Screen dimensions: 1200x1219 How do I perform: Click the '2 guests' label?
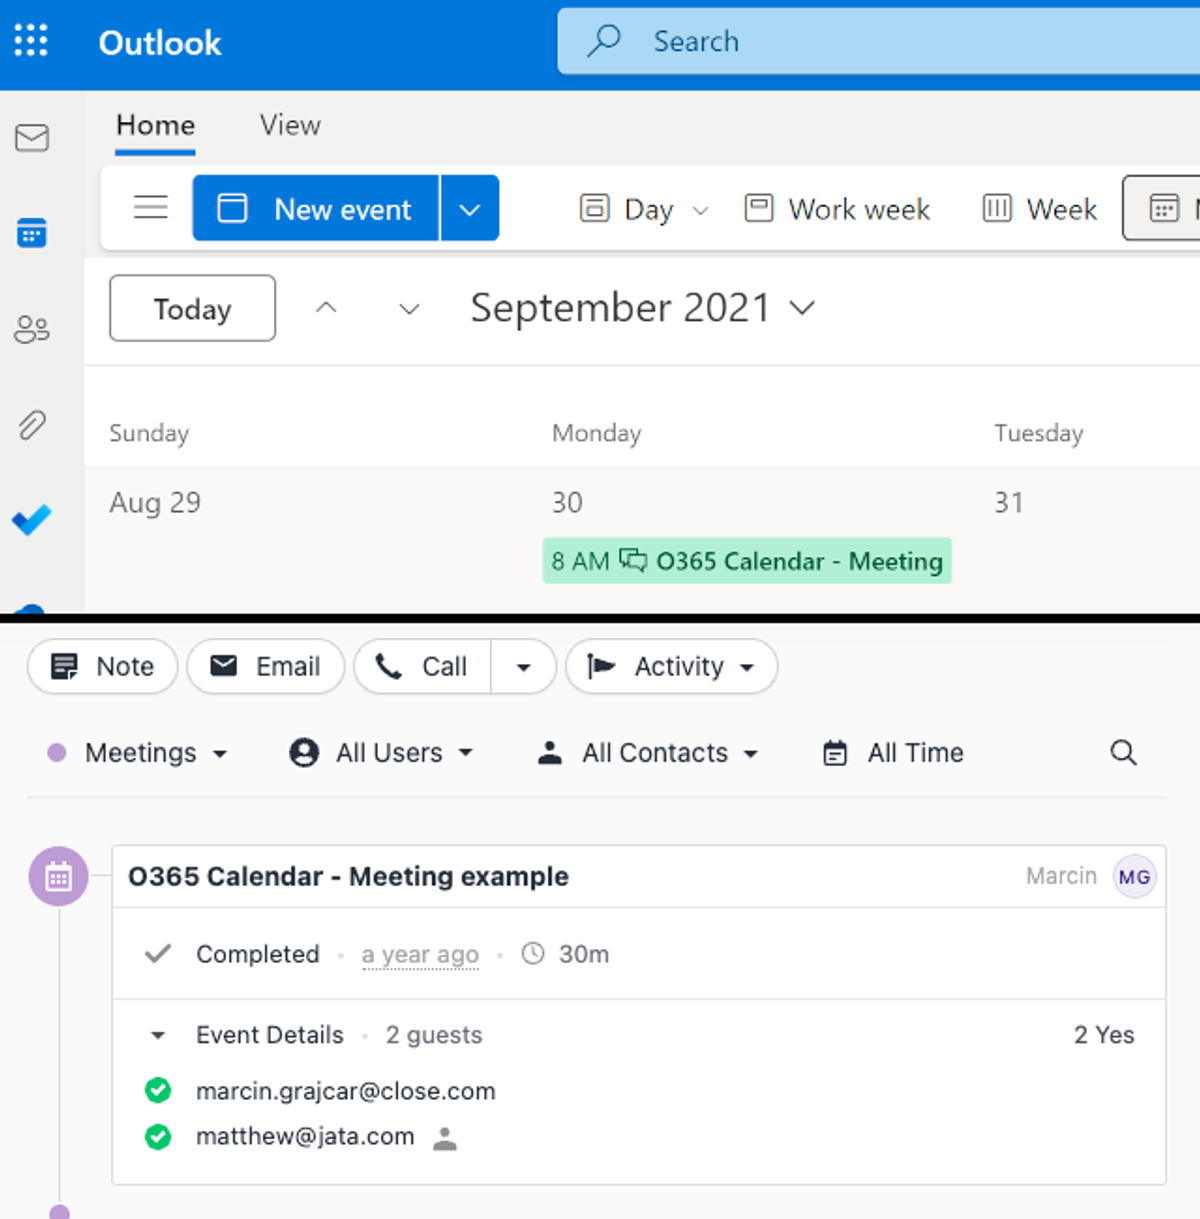(x=434, y=1035)
